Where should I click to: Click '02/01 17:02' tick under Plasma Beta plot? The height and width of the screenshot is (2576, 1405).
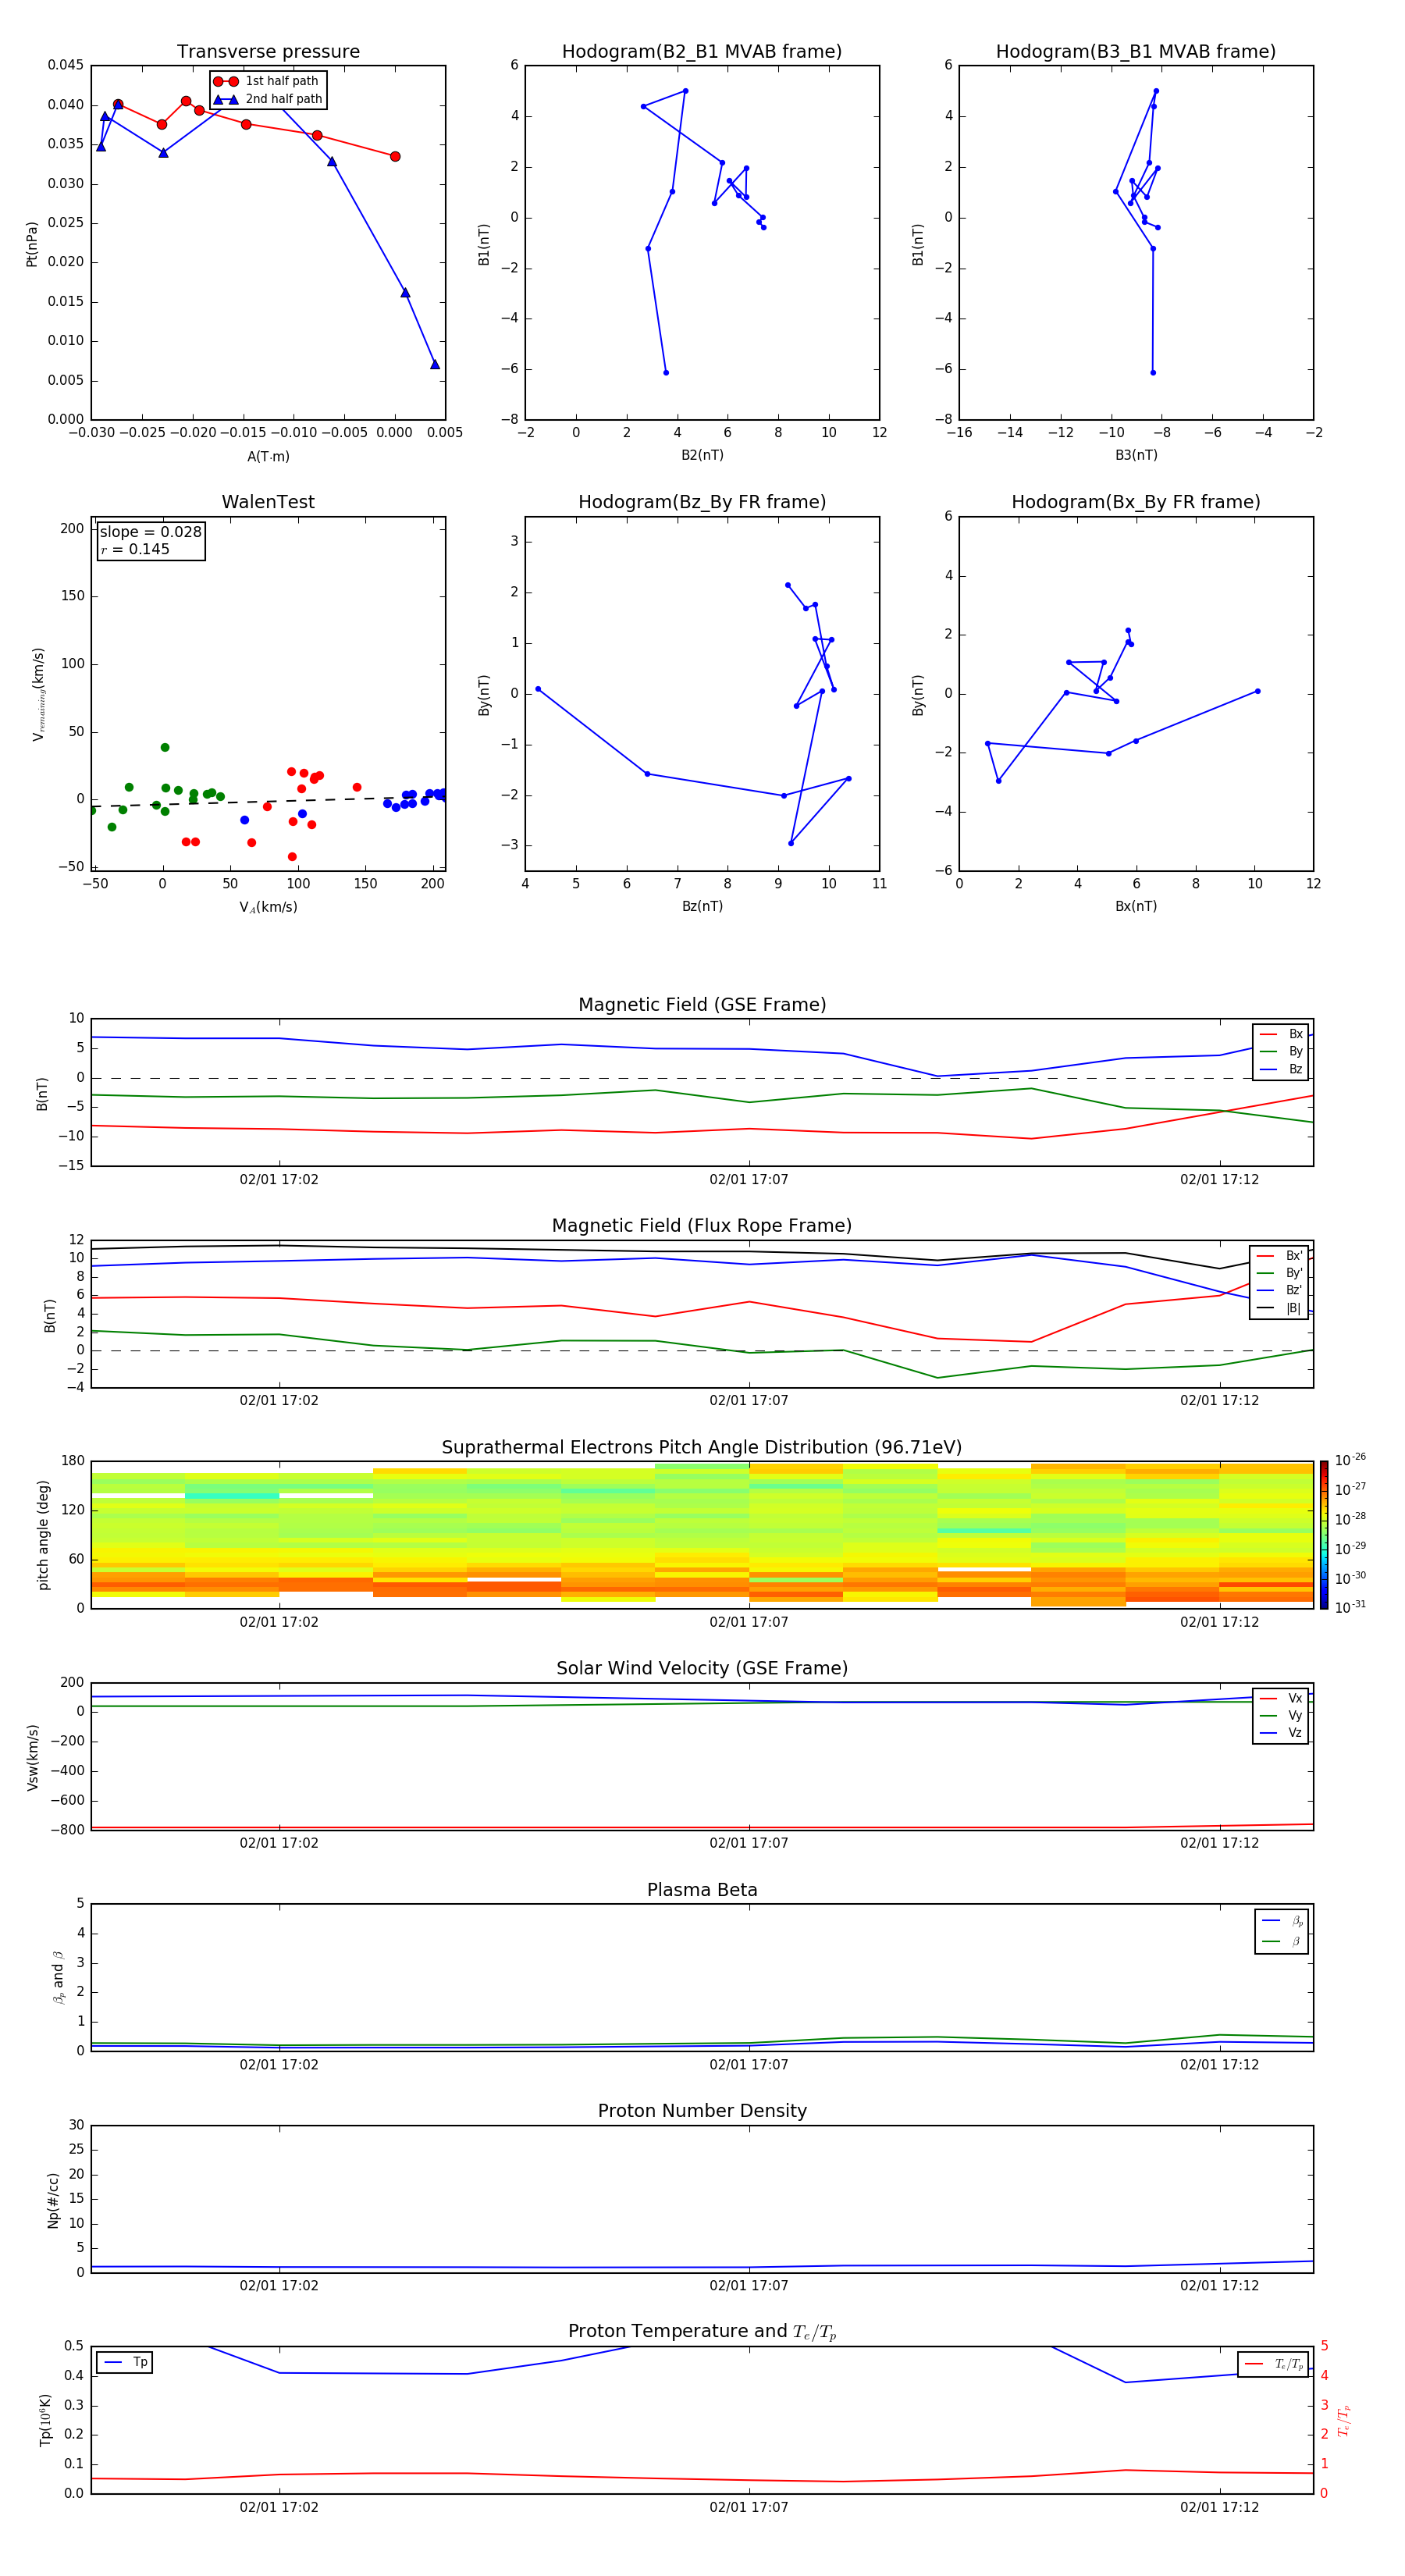point(279,2065)
